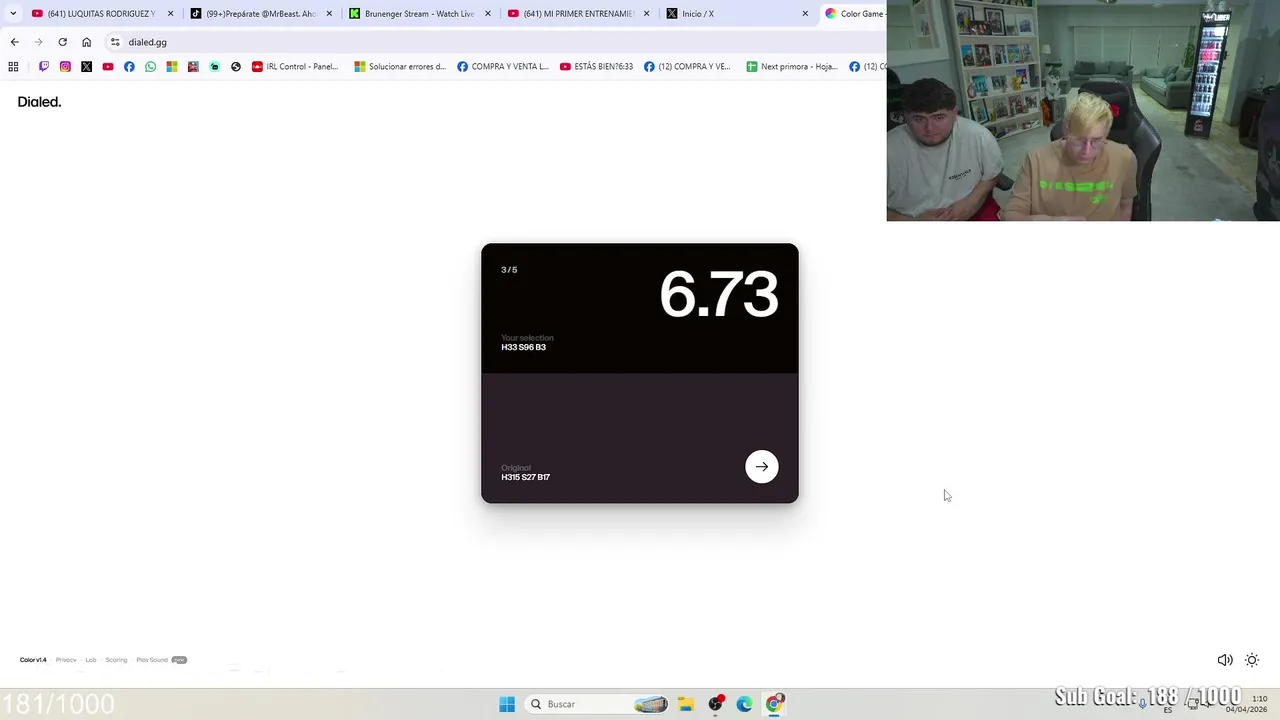View site information icon in address bar
The height and width of the screenshot is (720, 1280).
pos(115,42)
